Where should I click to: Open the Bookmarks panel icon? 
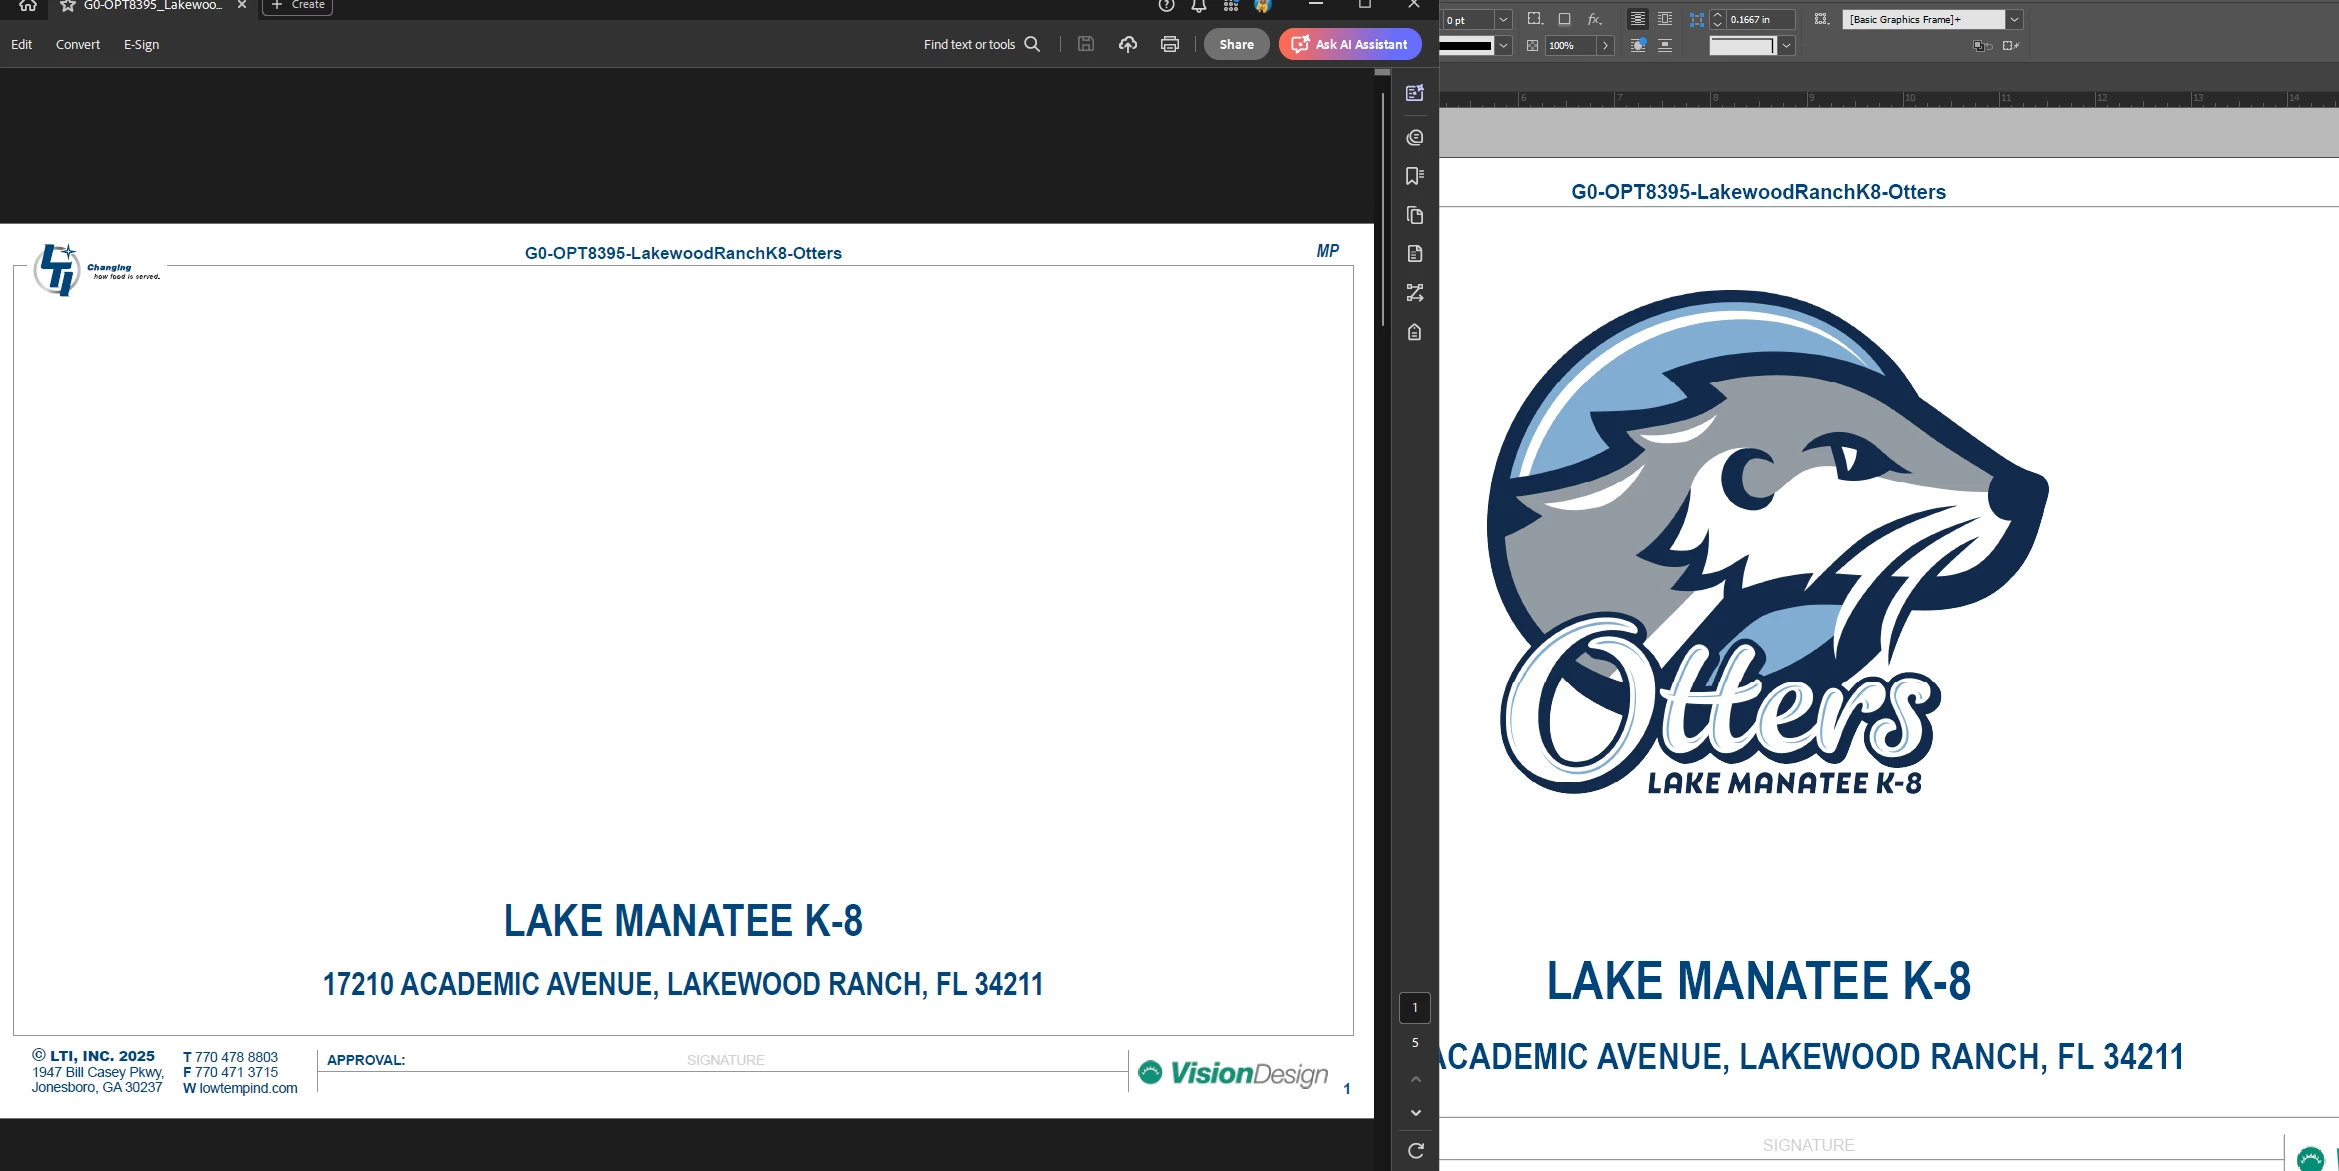pos(1414,176)
